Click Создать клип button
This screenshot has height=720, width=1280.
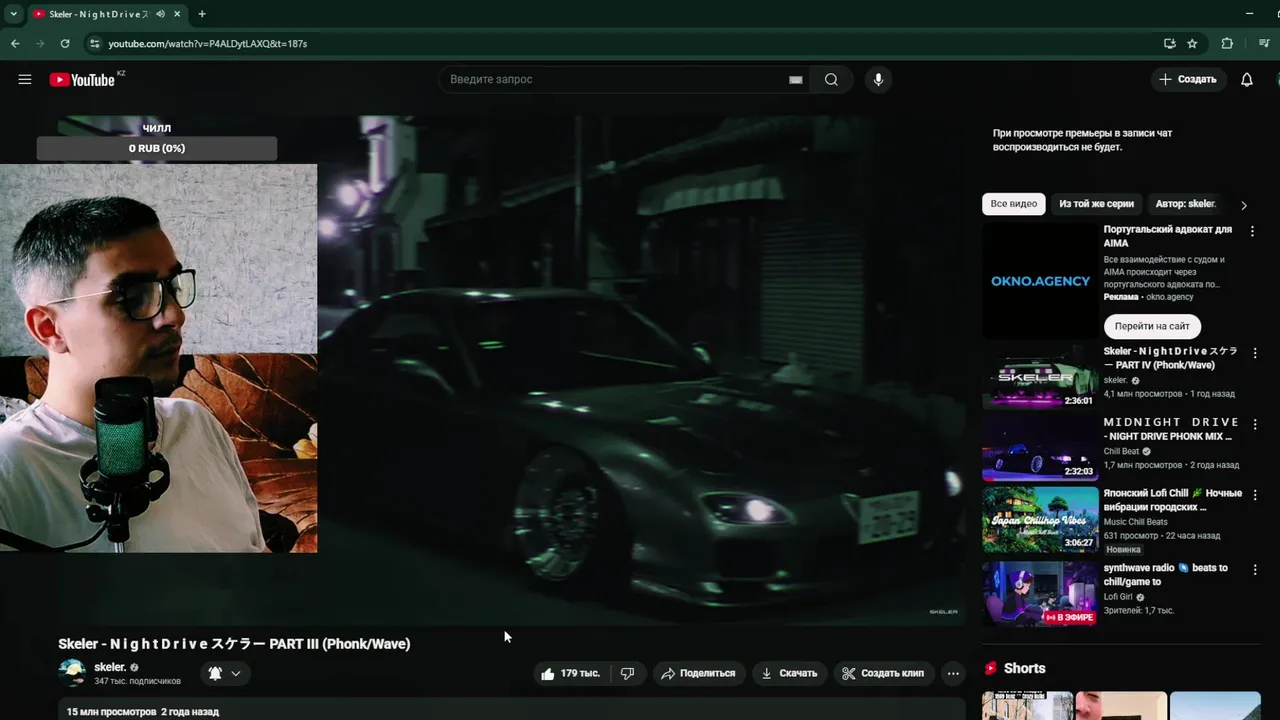[883, 673]
